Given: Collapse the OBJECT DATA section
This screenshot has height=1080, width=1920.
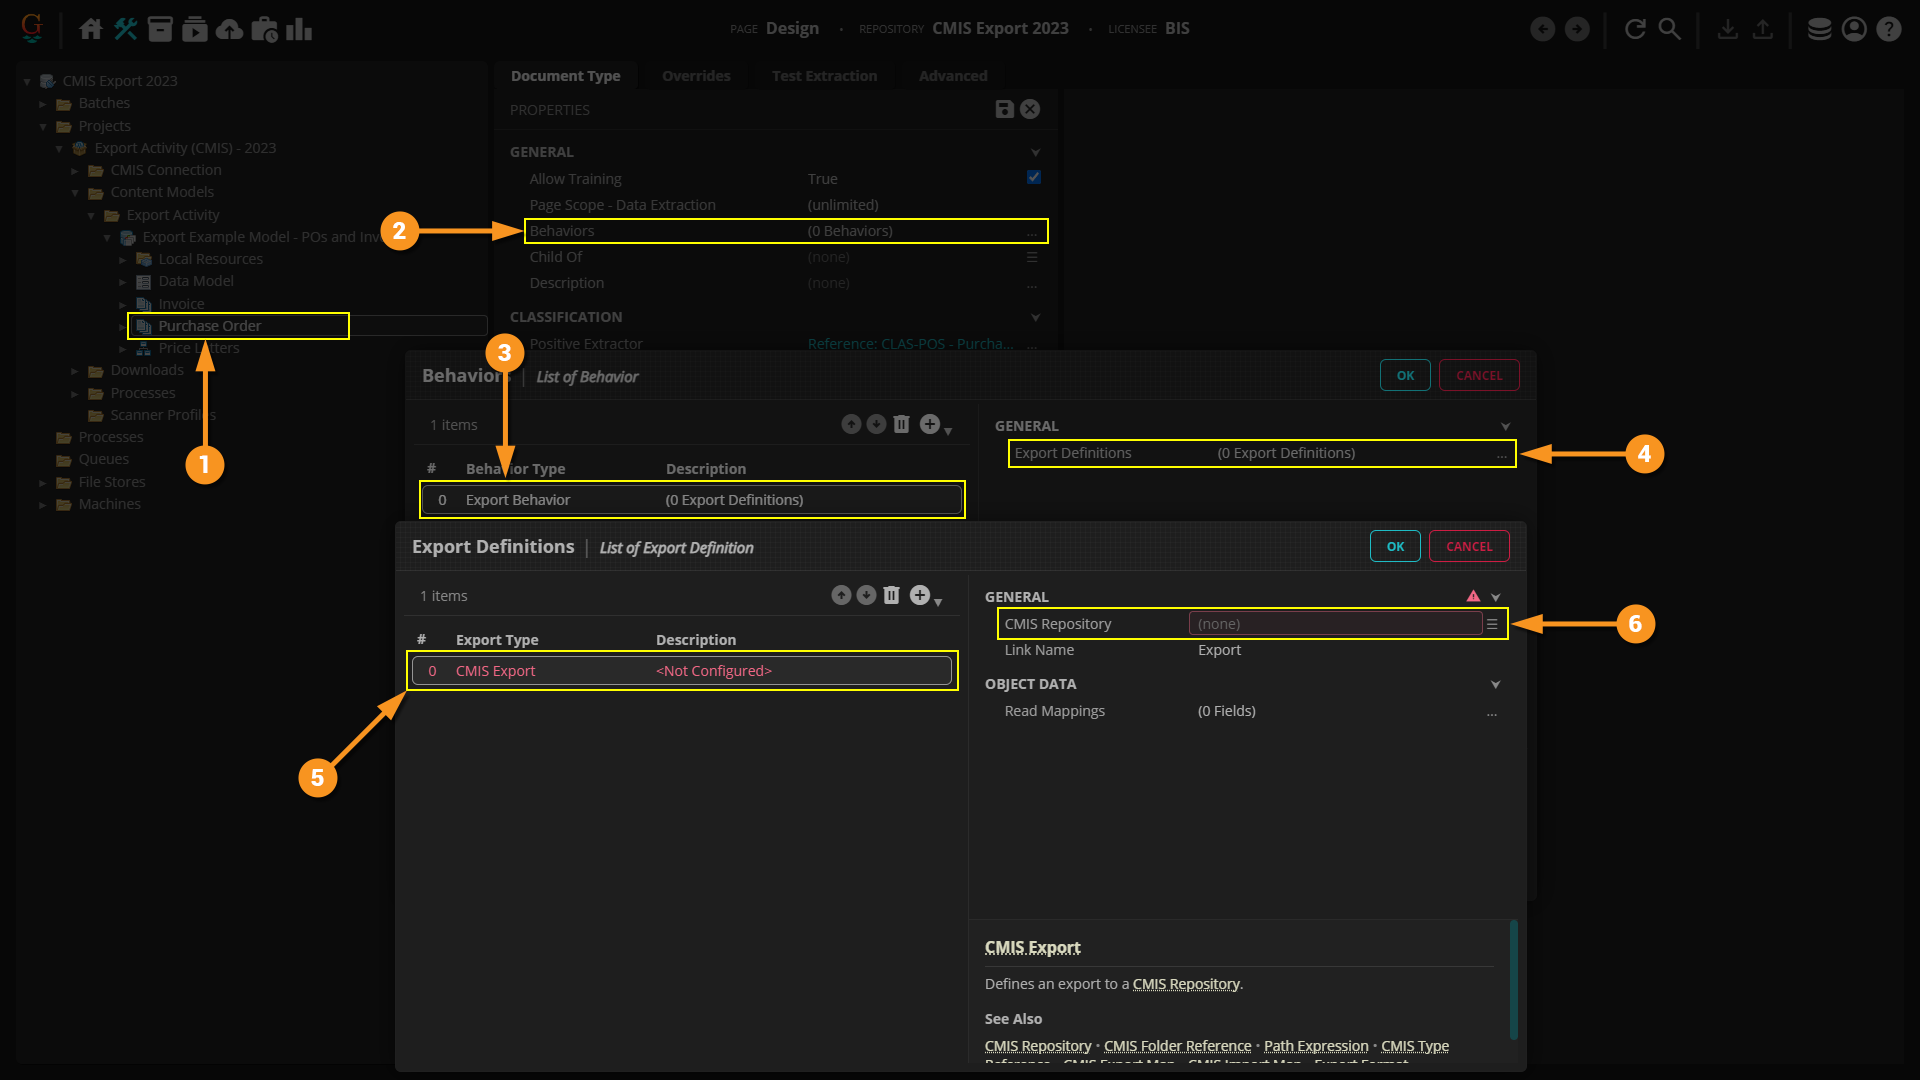Looking at the screenshot, I should click(1495, 684).
